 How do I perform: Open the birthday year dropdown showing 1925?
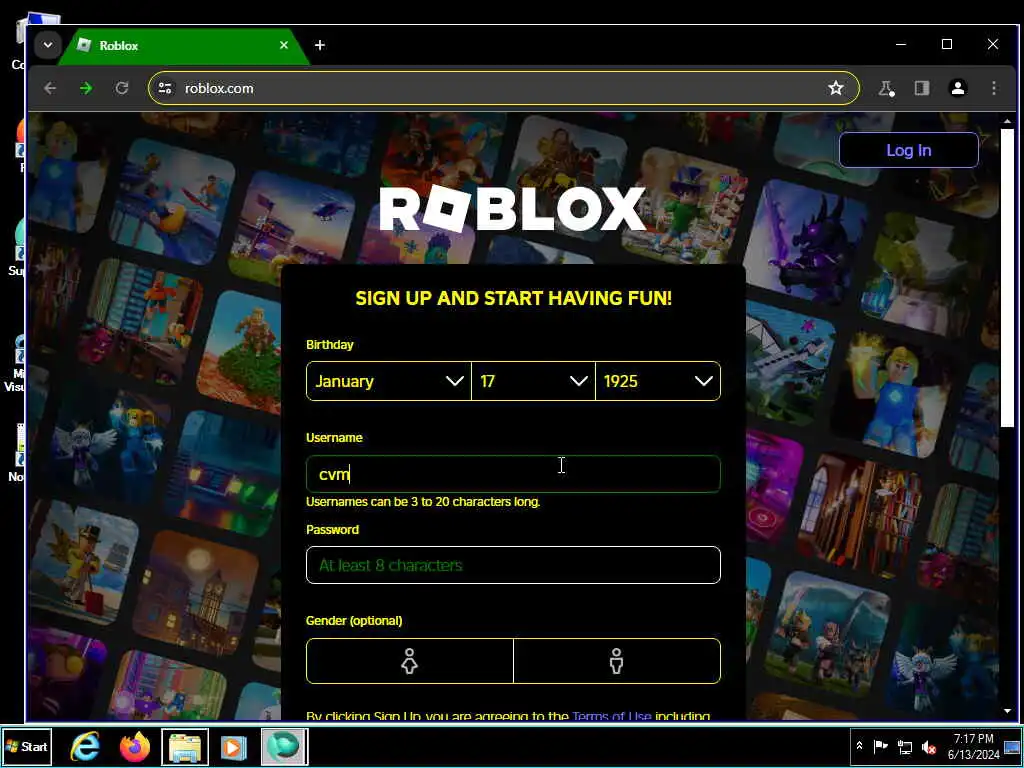[x=658, y=381]
